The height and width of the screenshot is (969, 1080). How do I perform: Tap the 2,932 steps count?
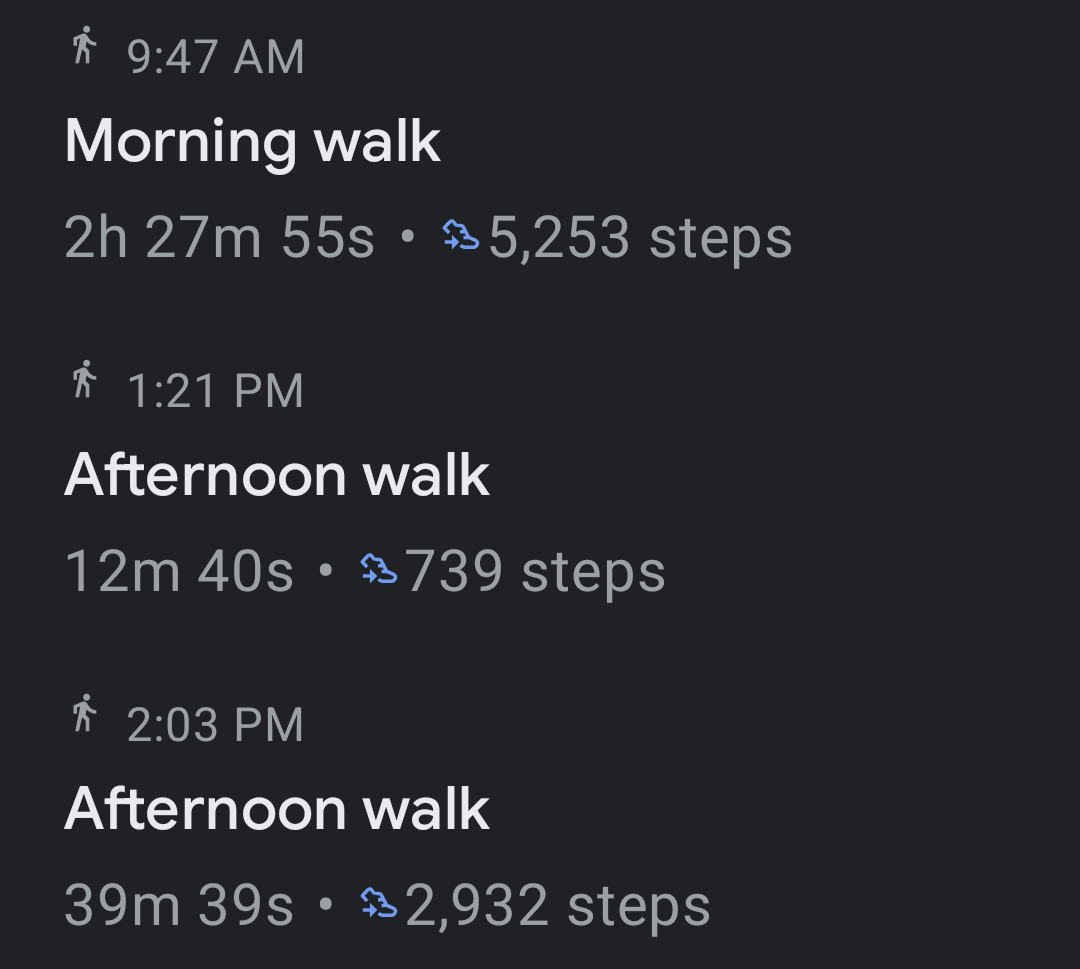click(x=557, y=906)
